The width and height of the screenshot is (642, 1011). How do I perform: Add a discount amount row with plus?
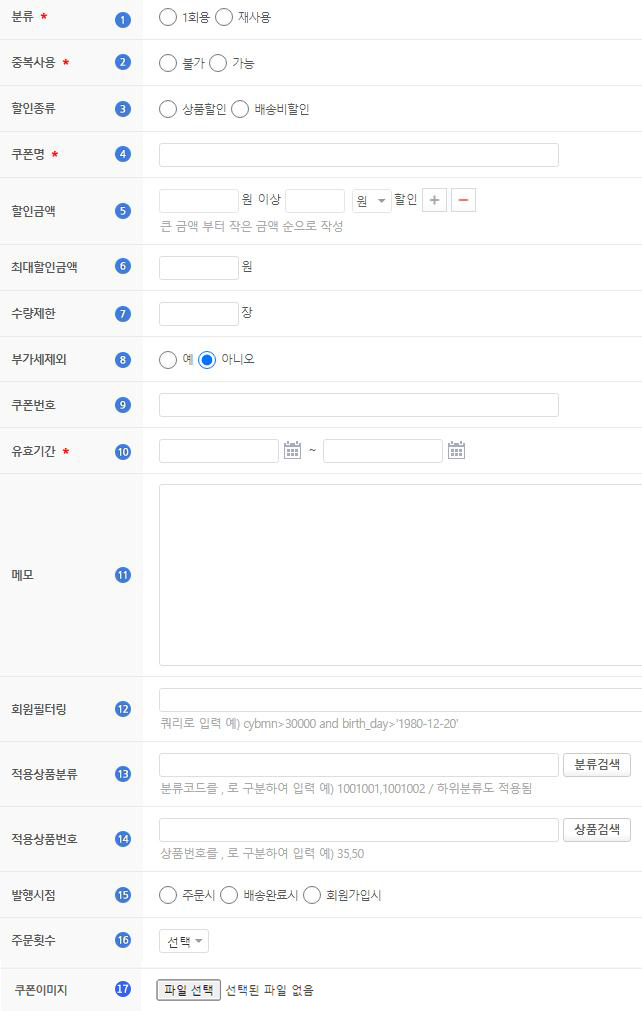pos(434,200)
